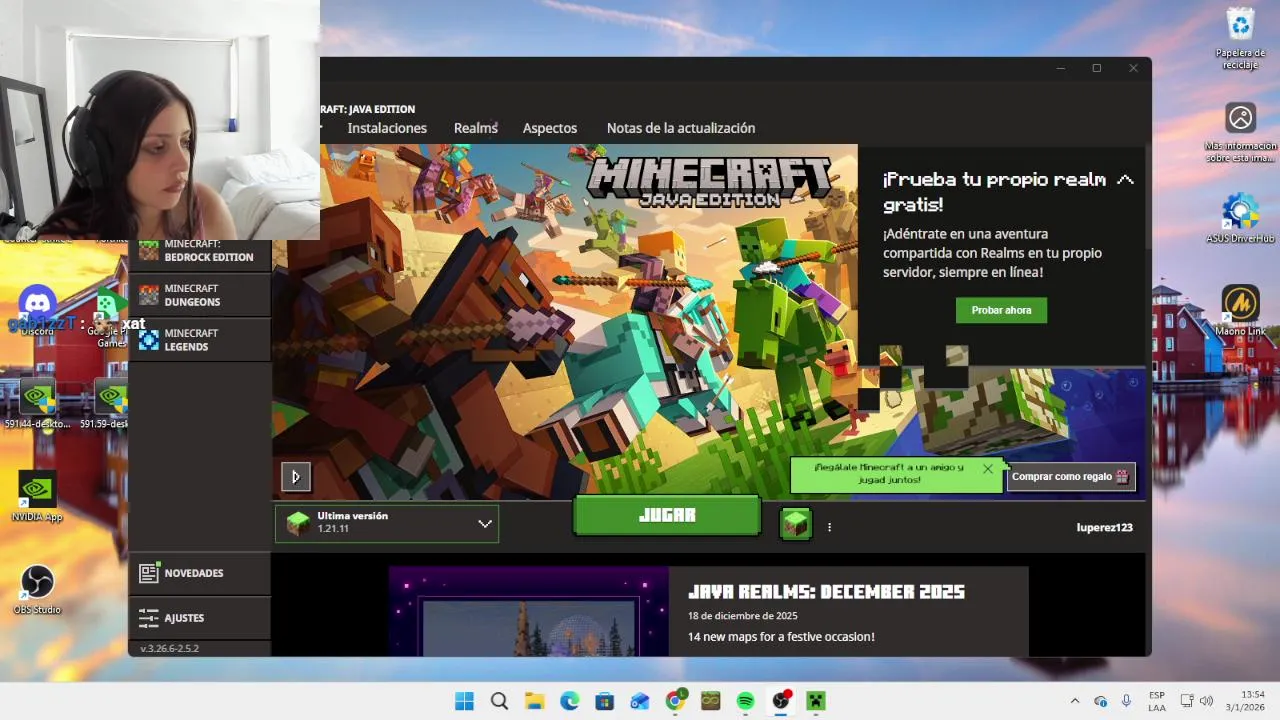
Task: Expand the Última versión 1.21.11 dropdown
Action: pyautogui.click(x=387, y=523)
